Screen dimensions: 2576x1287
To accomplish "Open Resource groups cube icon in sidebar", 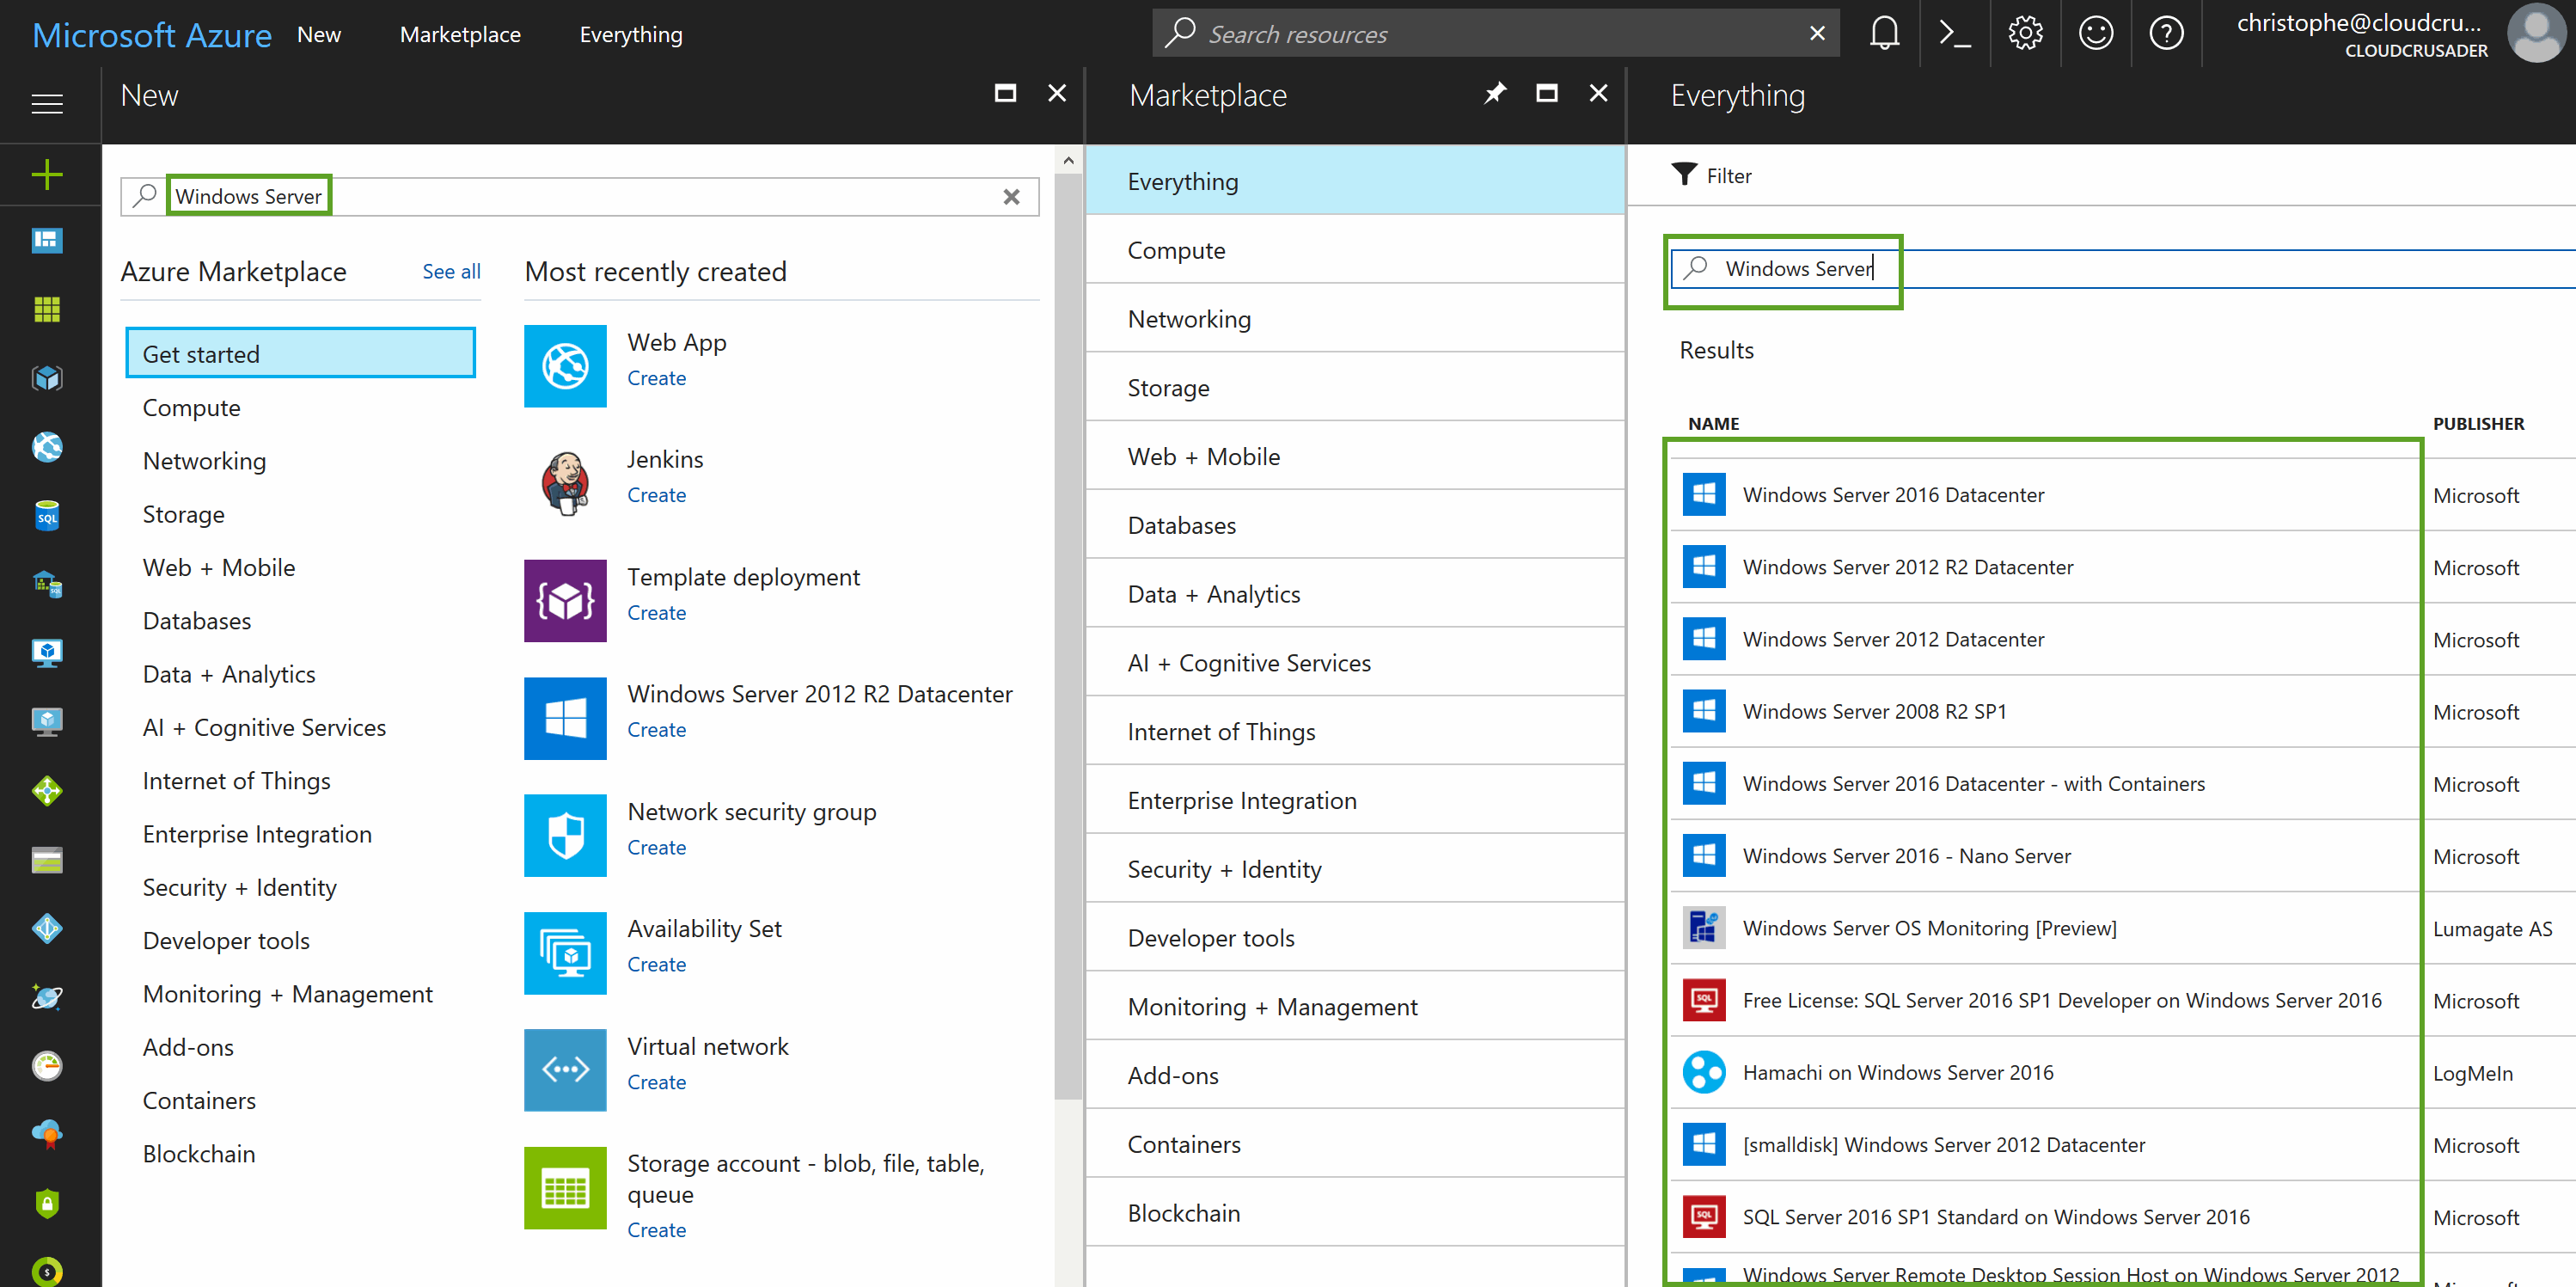I will pos(47,378).
